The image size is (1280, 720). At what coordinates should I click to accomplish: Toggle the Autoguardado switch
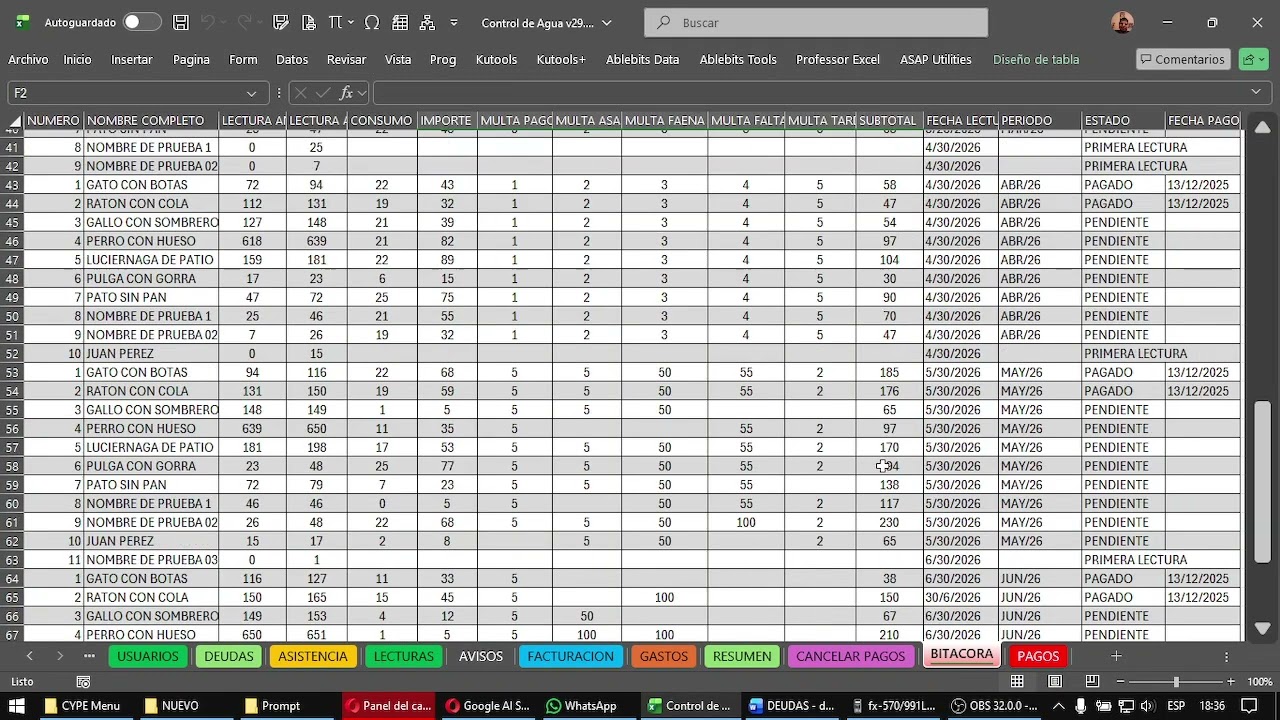pos(142,22)
